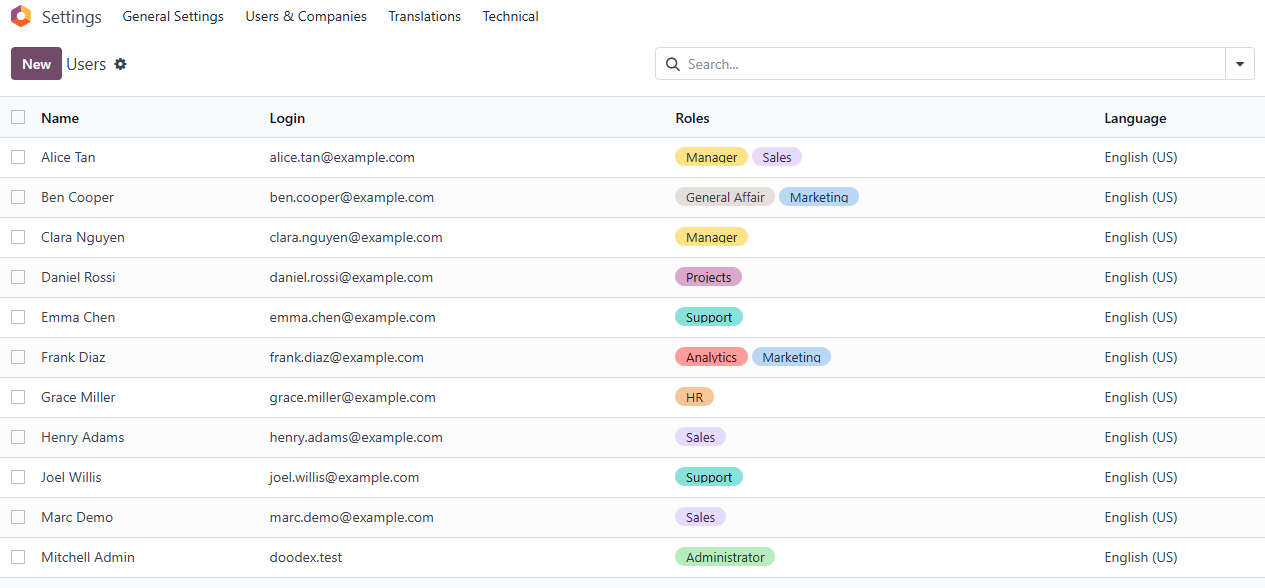Click the Odoo app logo icon
Image resolution: width=1265 pixels, height=588 pixels.
pyautogui.click(x=21, y=16)
